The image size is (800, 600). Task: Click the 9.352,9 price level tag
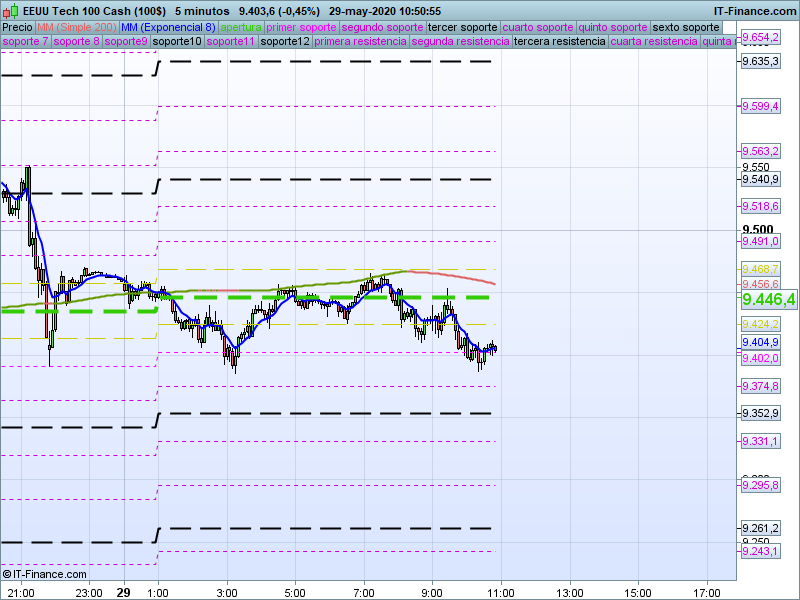tap(760, 413)
